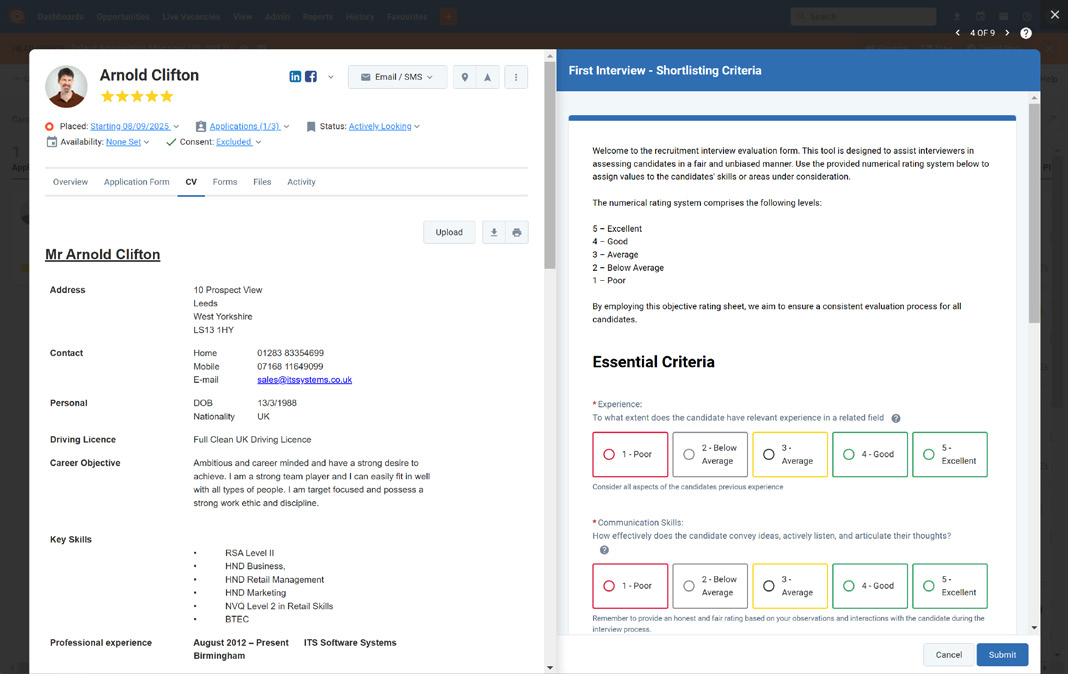
Task: Submit the interview evaluation form
Action: [x=1002, y=654]
